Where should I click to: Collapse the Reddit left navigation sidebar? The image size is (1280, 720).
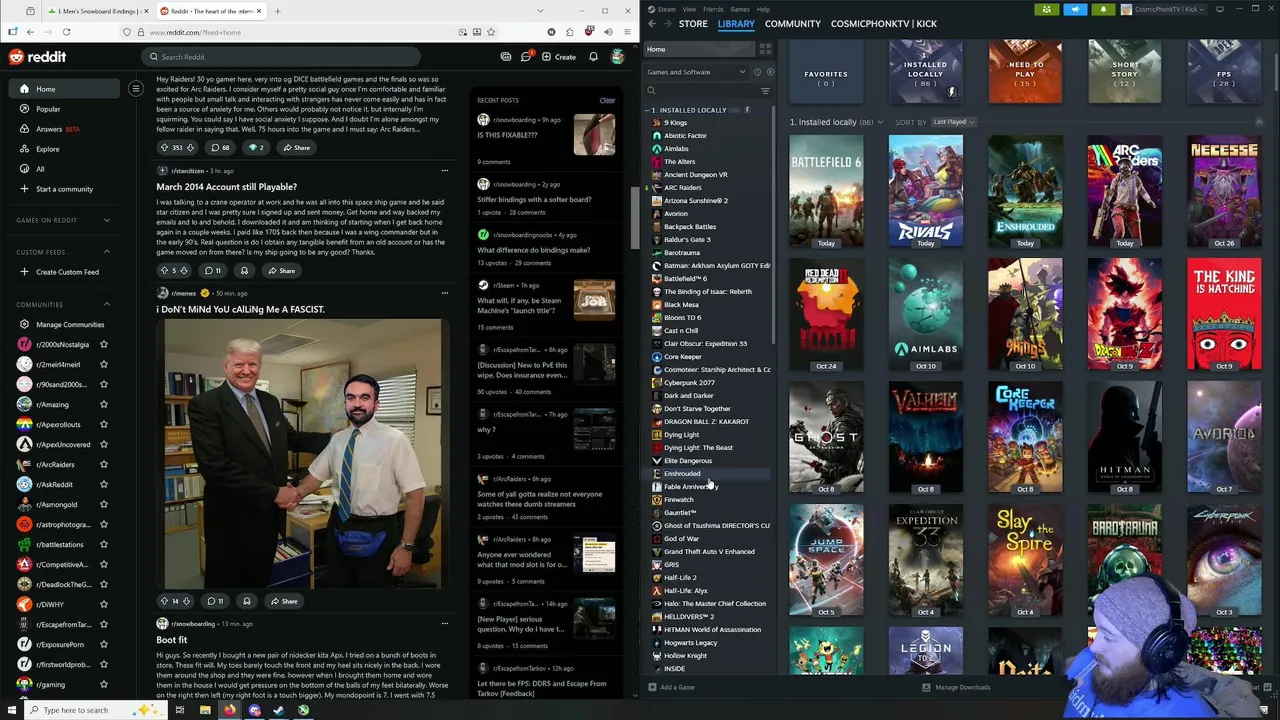[136, 89]
